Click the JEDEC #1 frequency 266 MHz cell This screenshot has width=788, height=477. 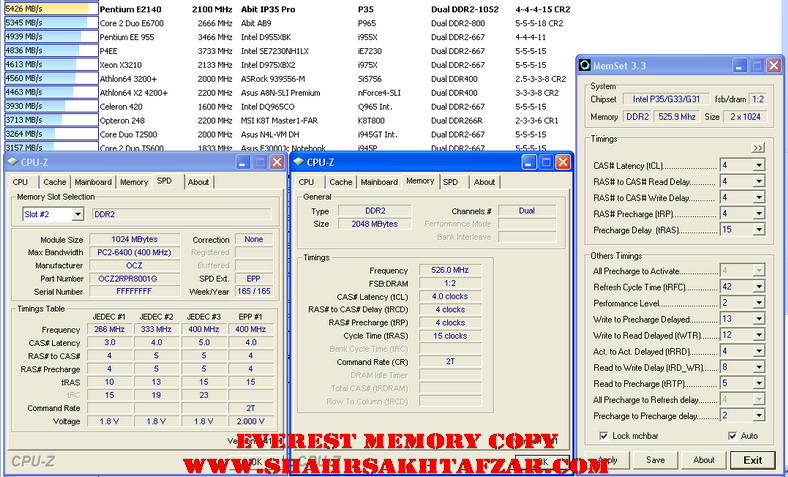click(x=109, y=329)
